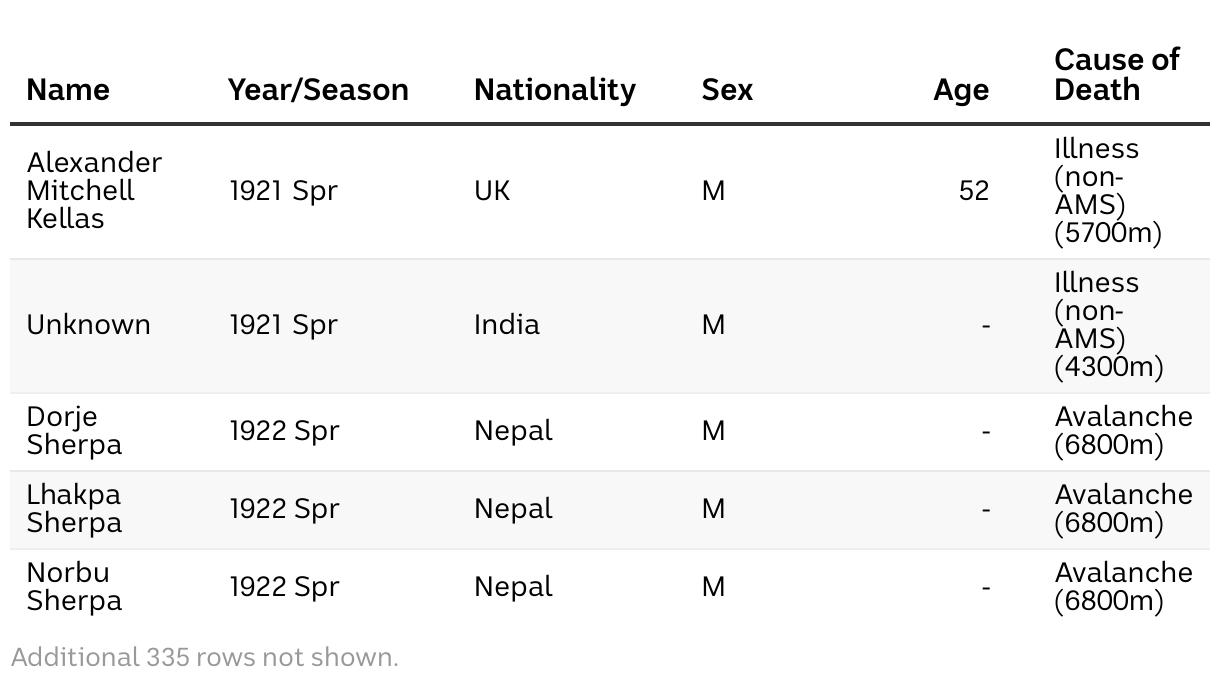Select 1922 Spr in Dorje Sherpa row
This screenshot has height=682, width=1220.
(x=284, y=431)
